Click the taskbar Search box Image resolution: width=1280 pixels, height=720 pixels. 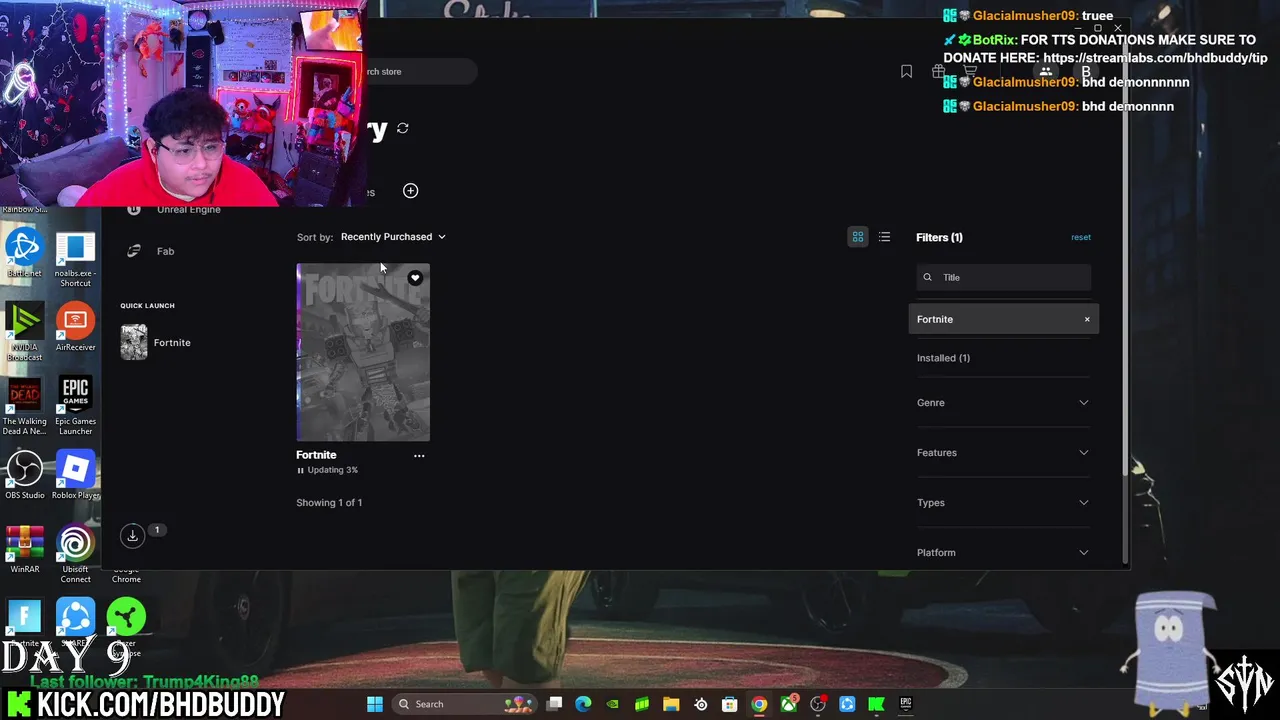point(465,704)
